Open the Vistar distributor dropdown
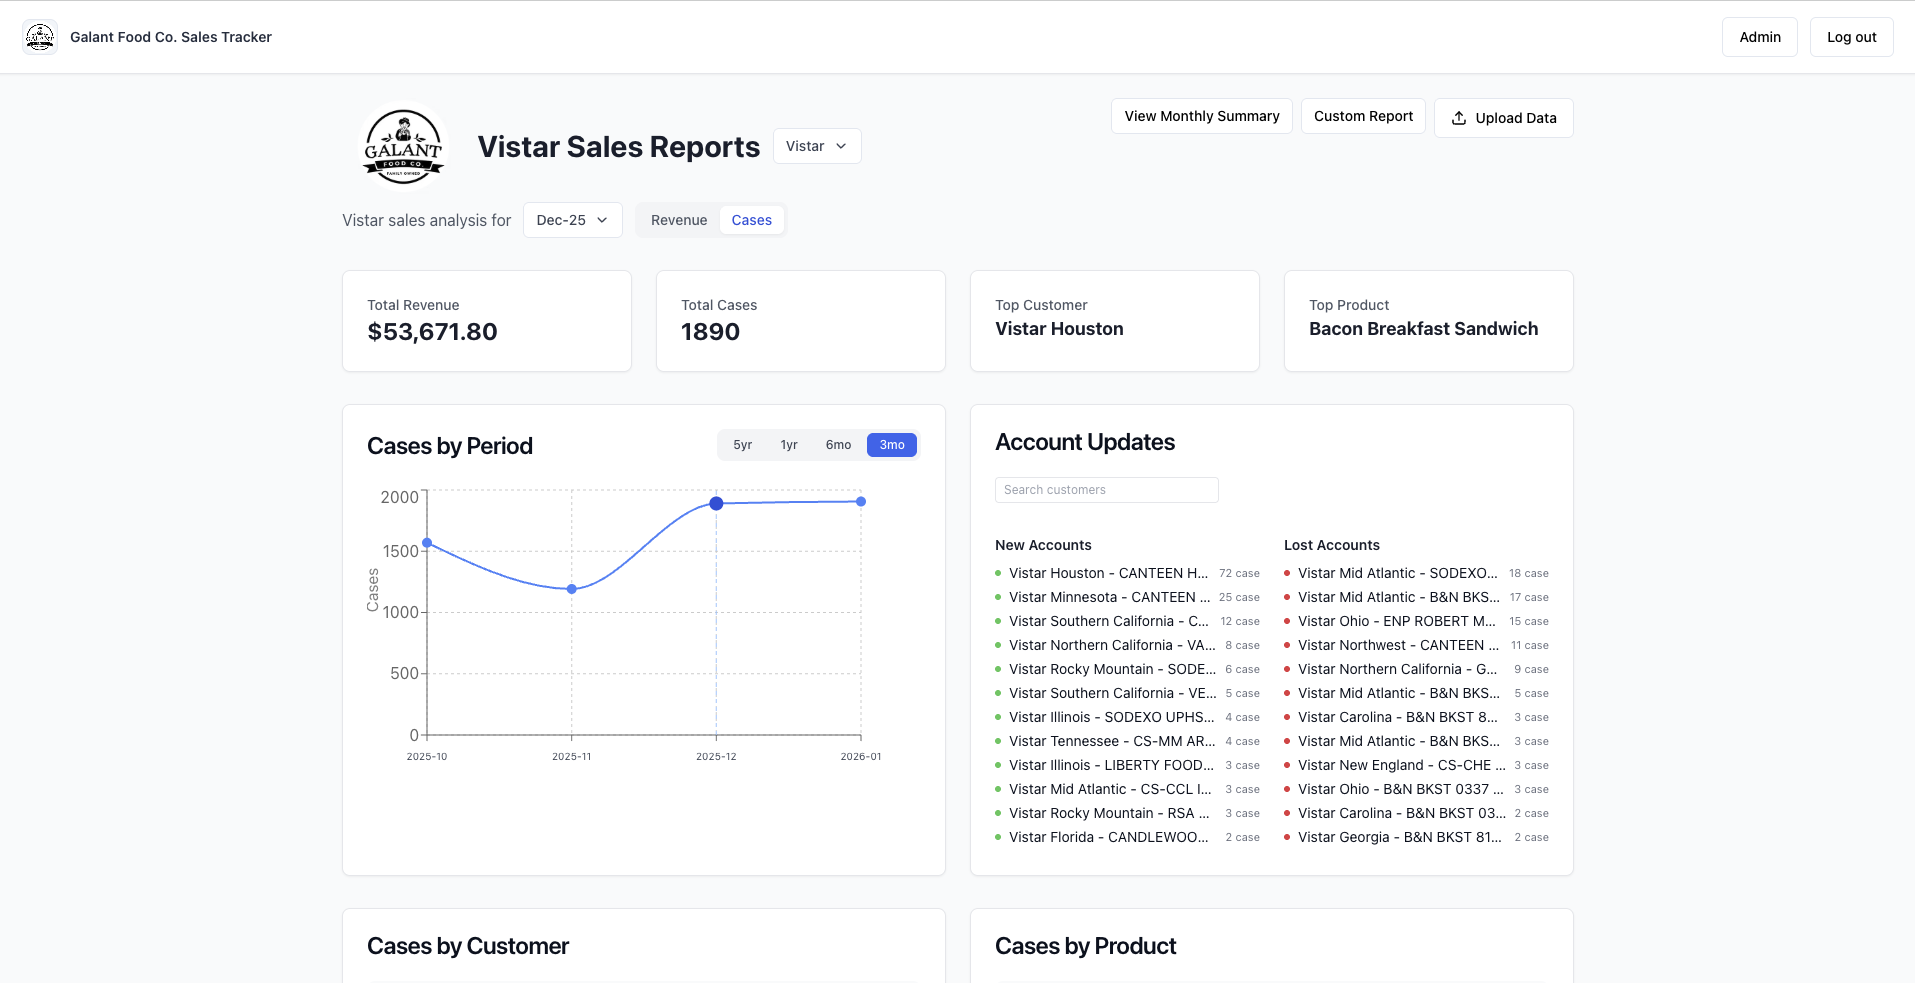 coord(817,146)
